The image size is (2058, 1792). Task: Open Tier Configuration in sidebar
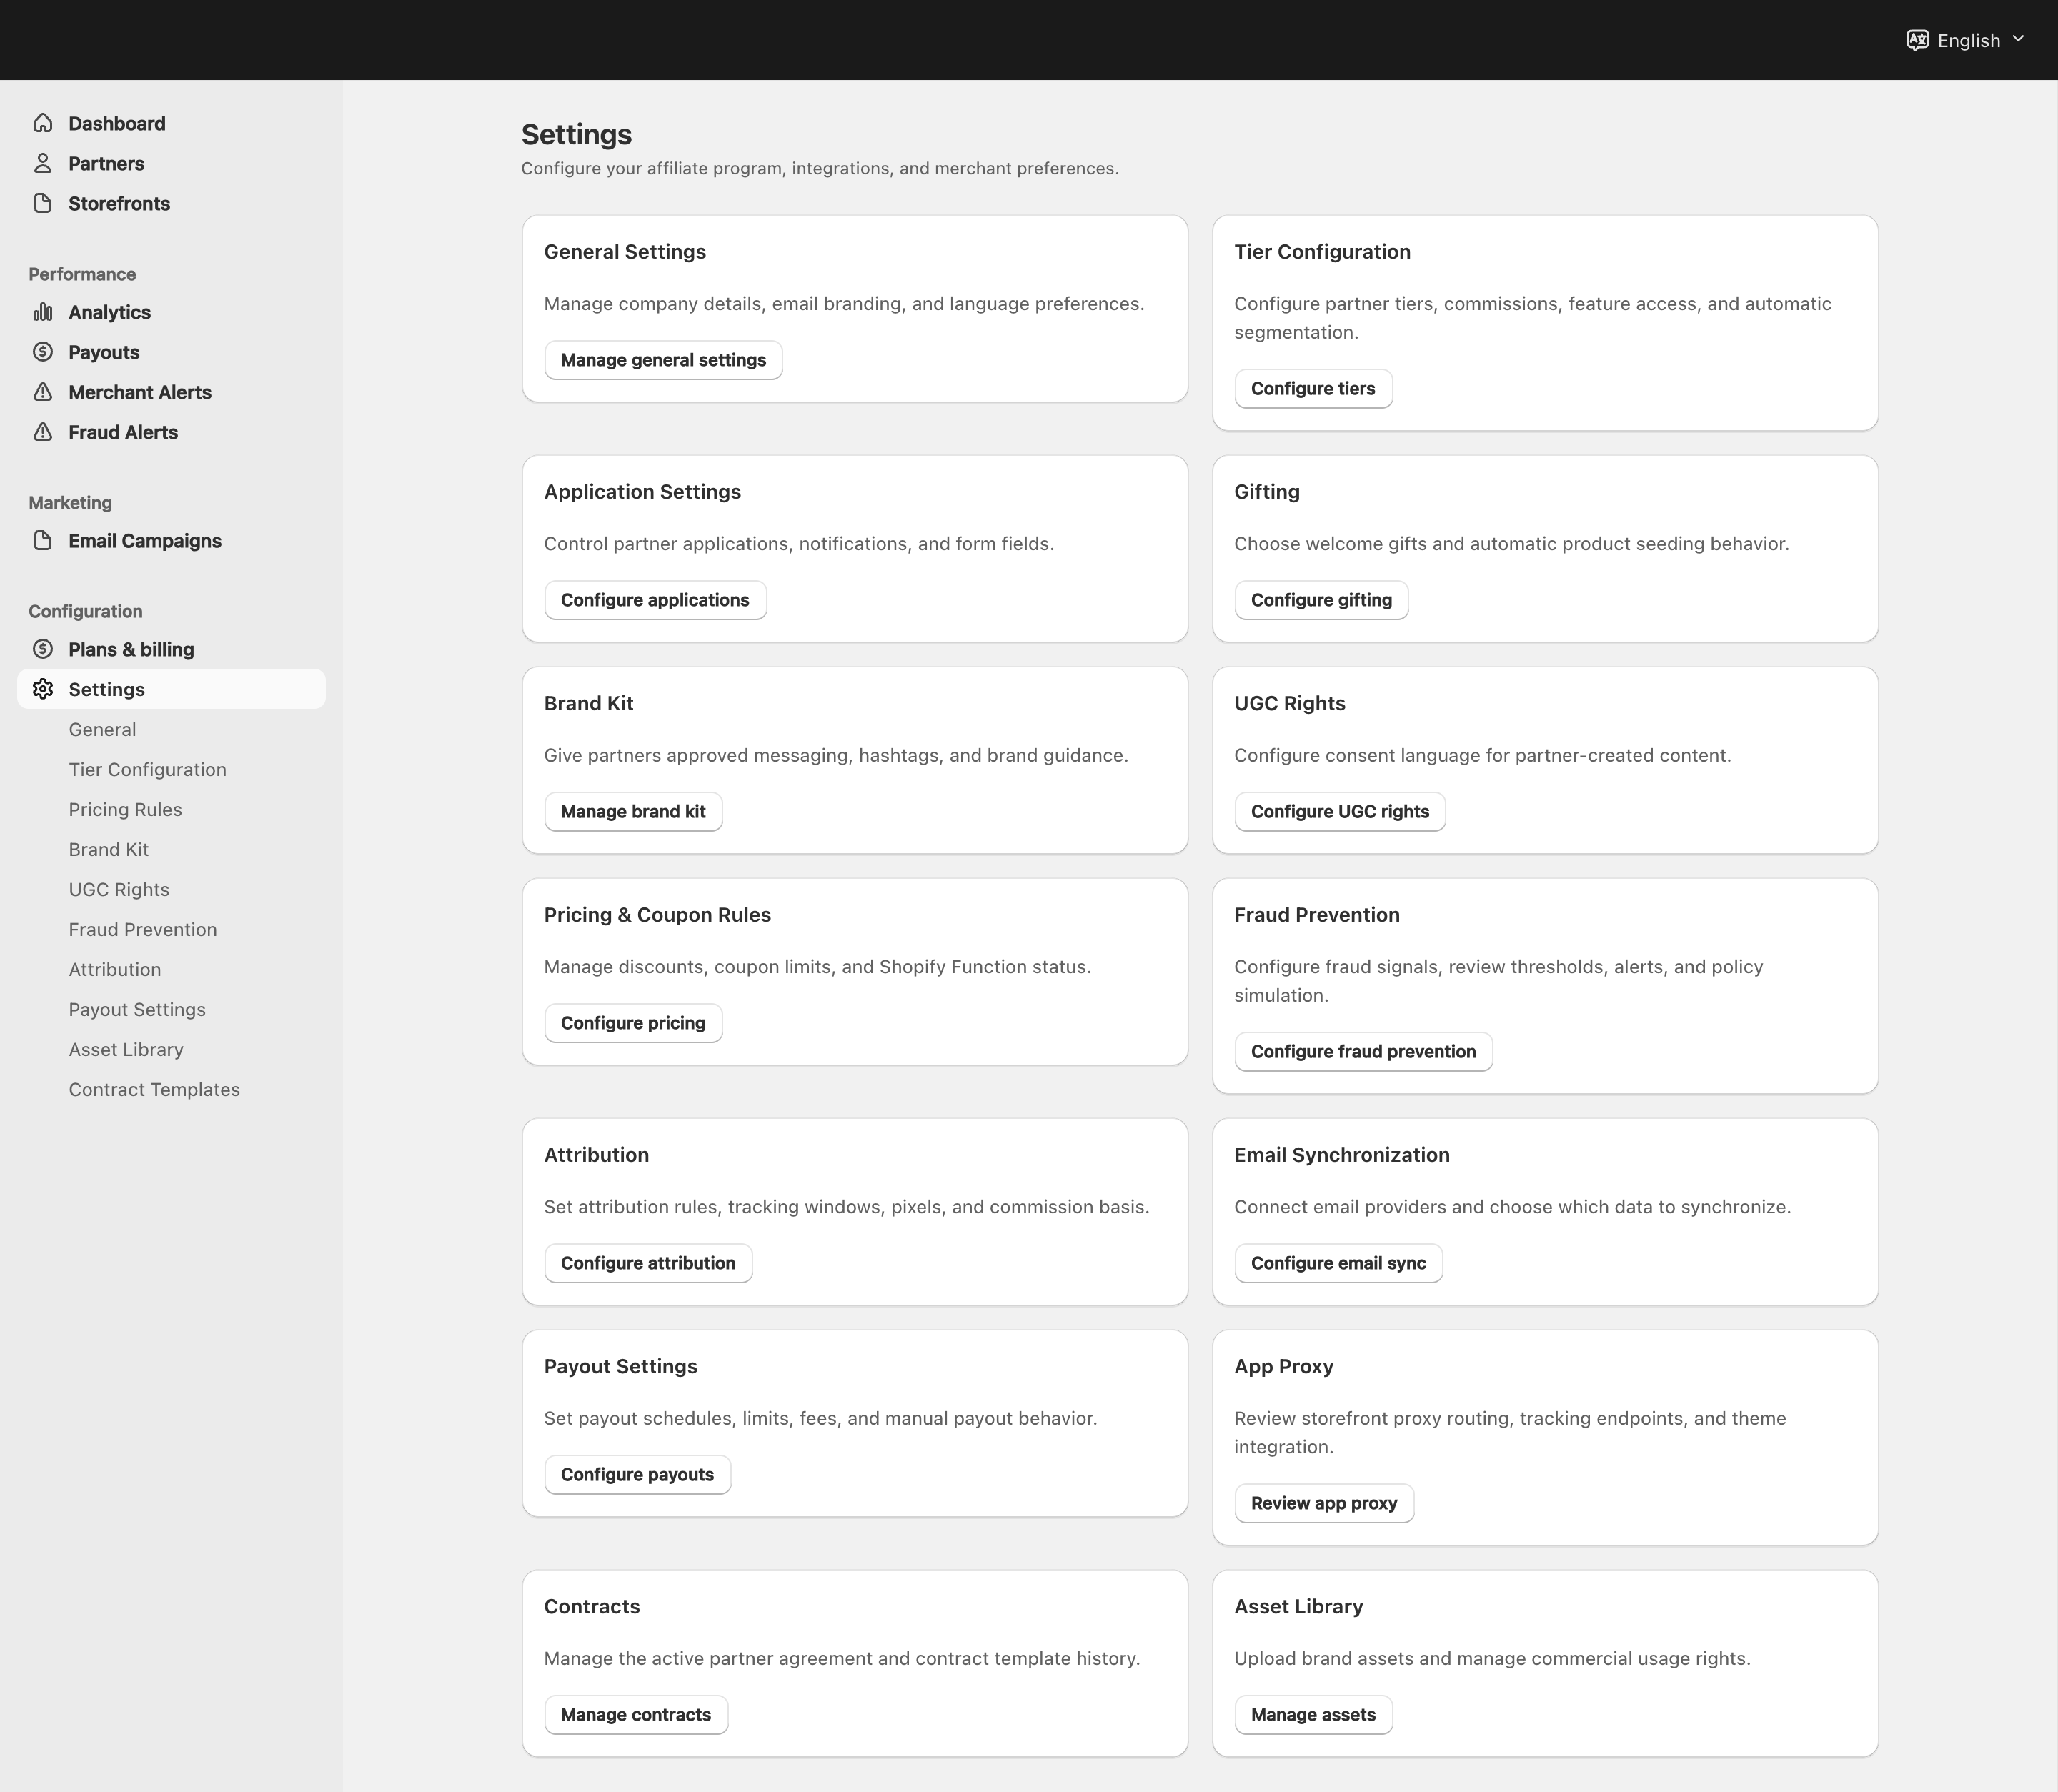click(x=147, y=769)
